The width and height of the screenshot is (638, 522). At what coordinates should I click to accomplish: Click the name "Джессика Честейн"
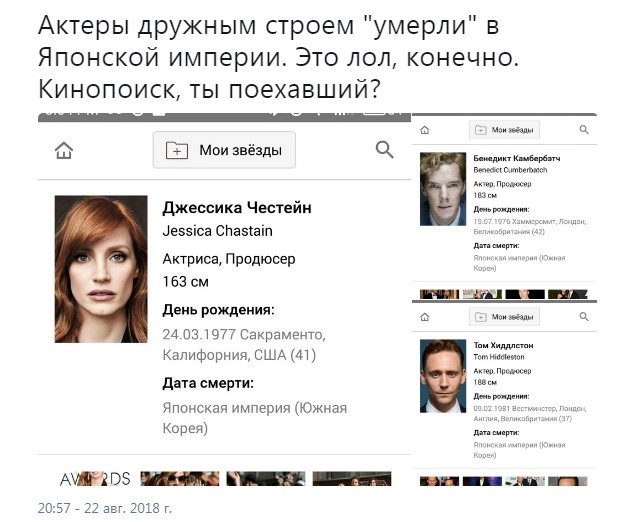click(237, 208)
